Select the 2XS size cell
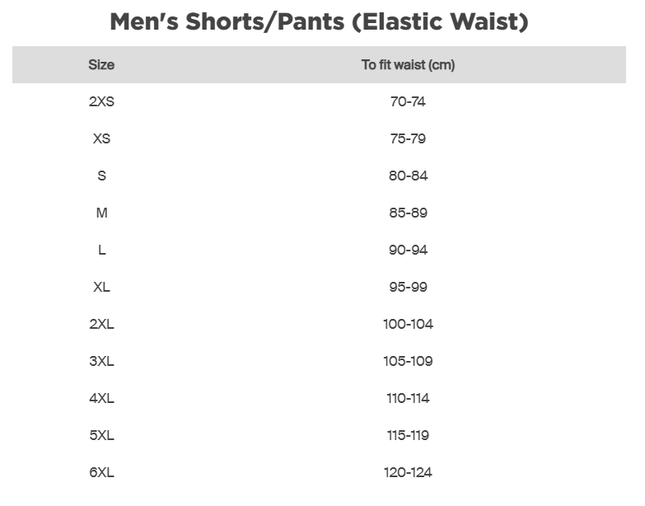This screenshot has width=645, height=506. (101, 102)
